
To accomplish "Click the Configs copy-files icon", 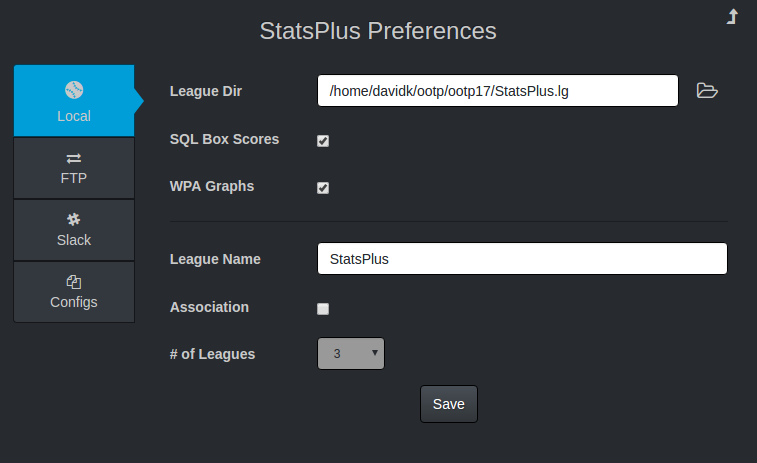I will pyautogui.click(x=74, y=282).
